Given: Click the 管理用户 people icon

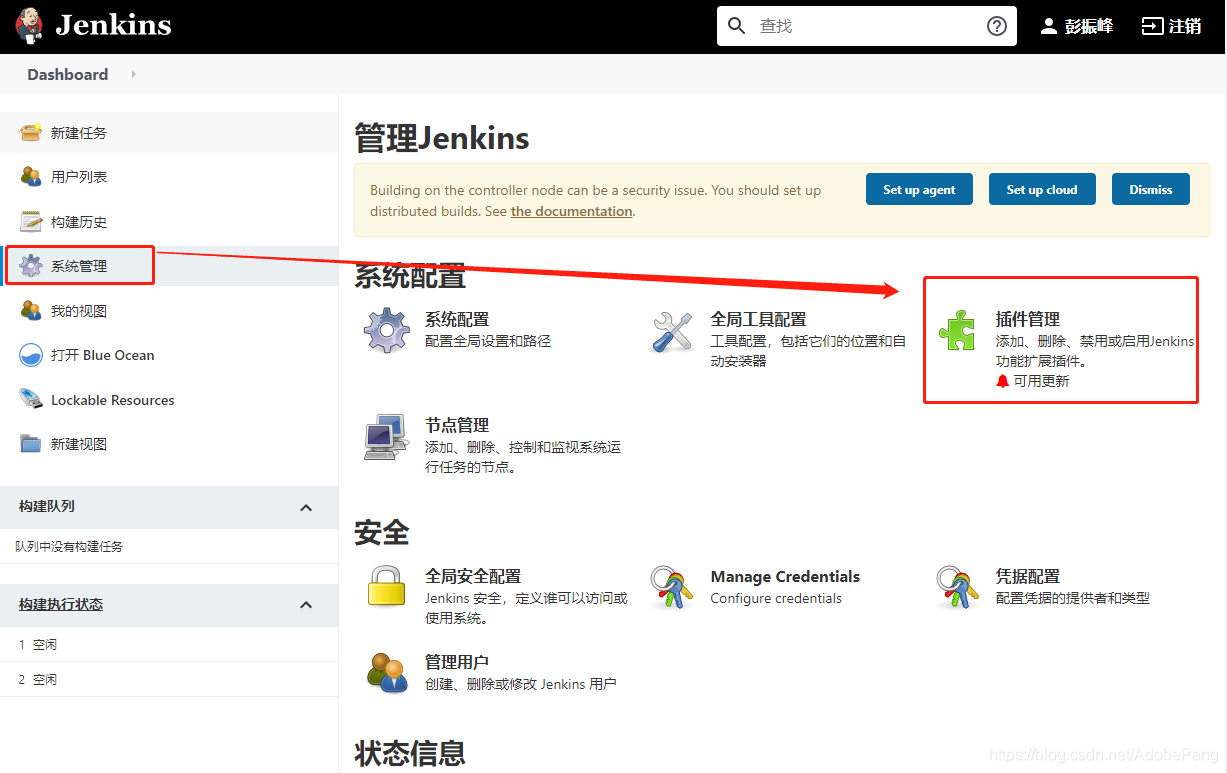Looking at the screenshot, I should pyautogui.click(x=387, y=672).
